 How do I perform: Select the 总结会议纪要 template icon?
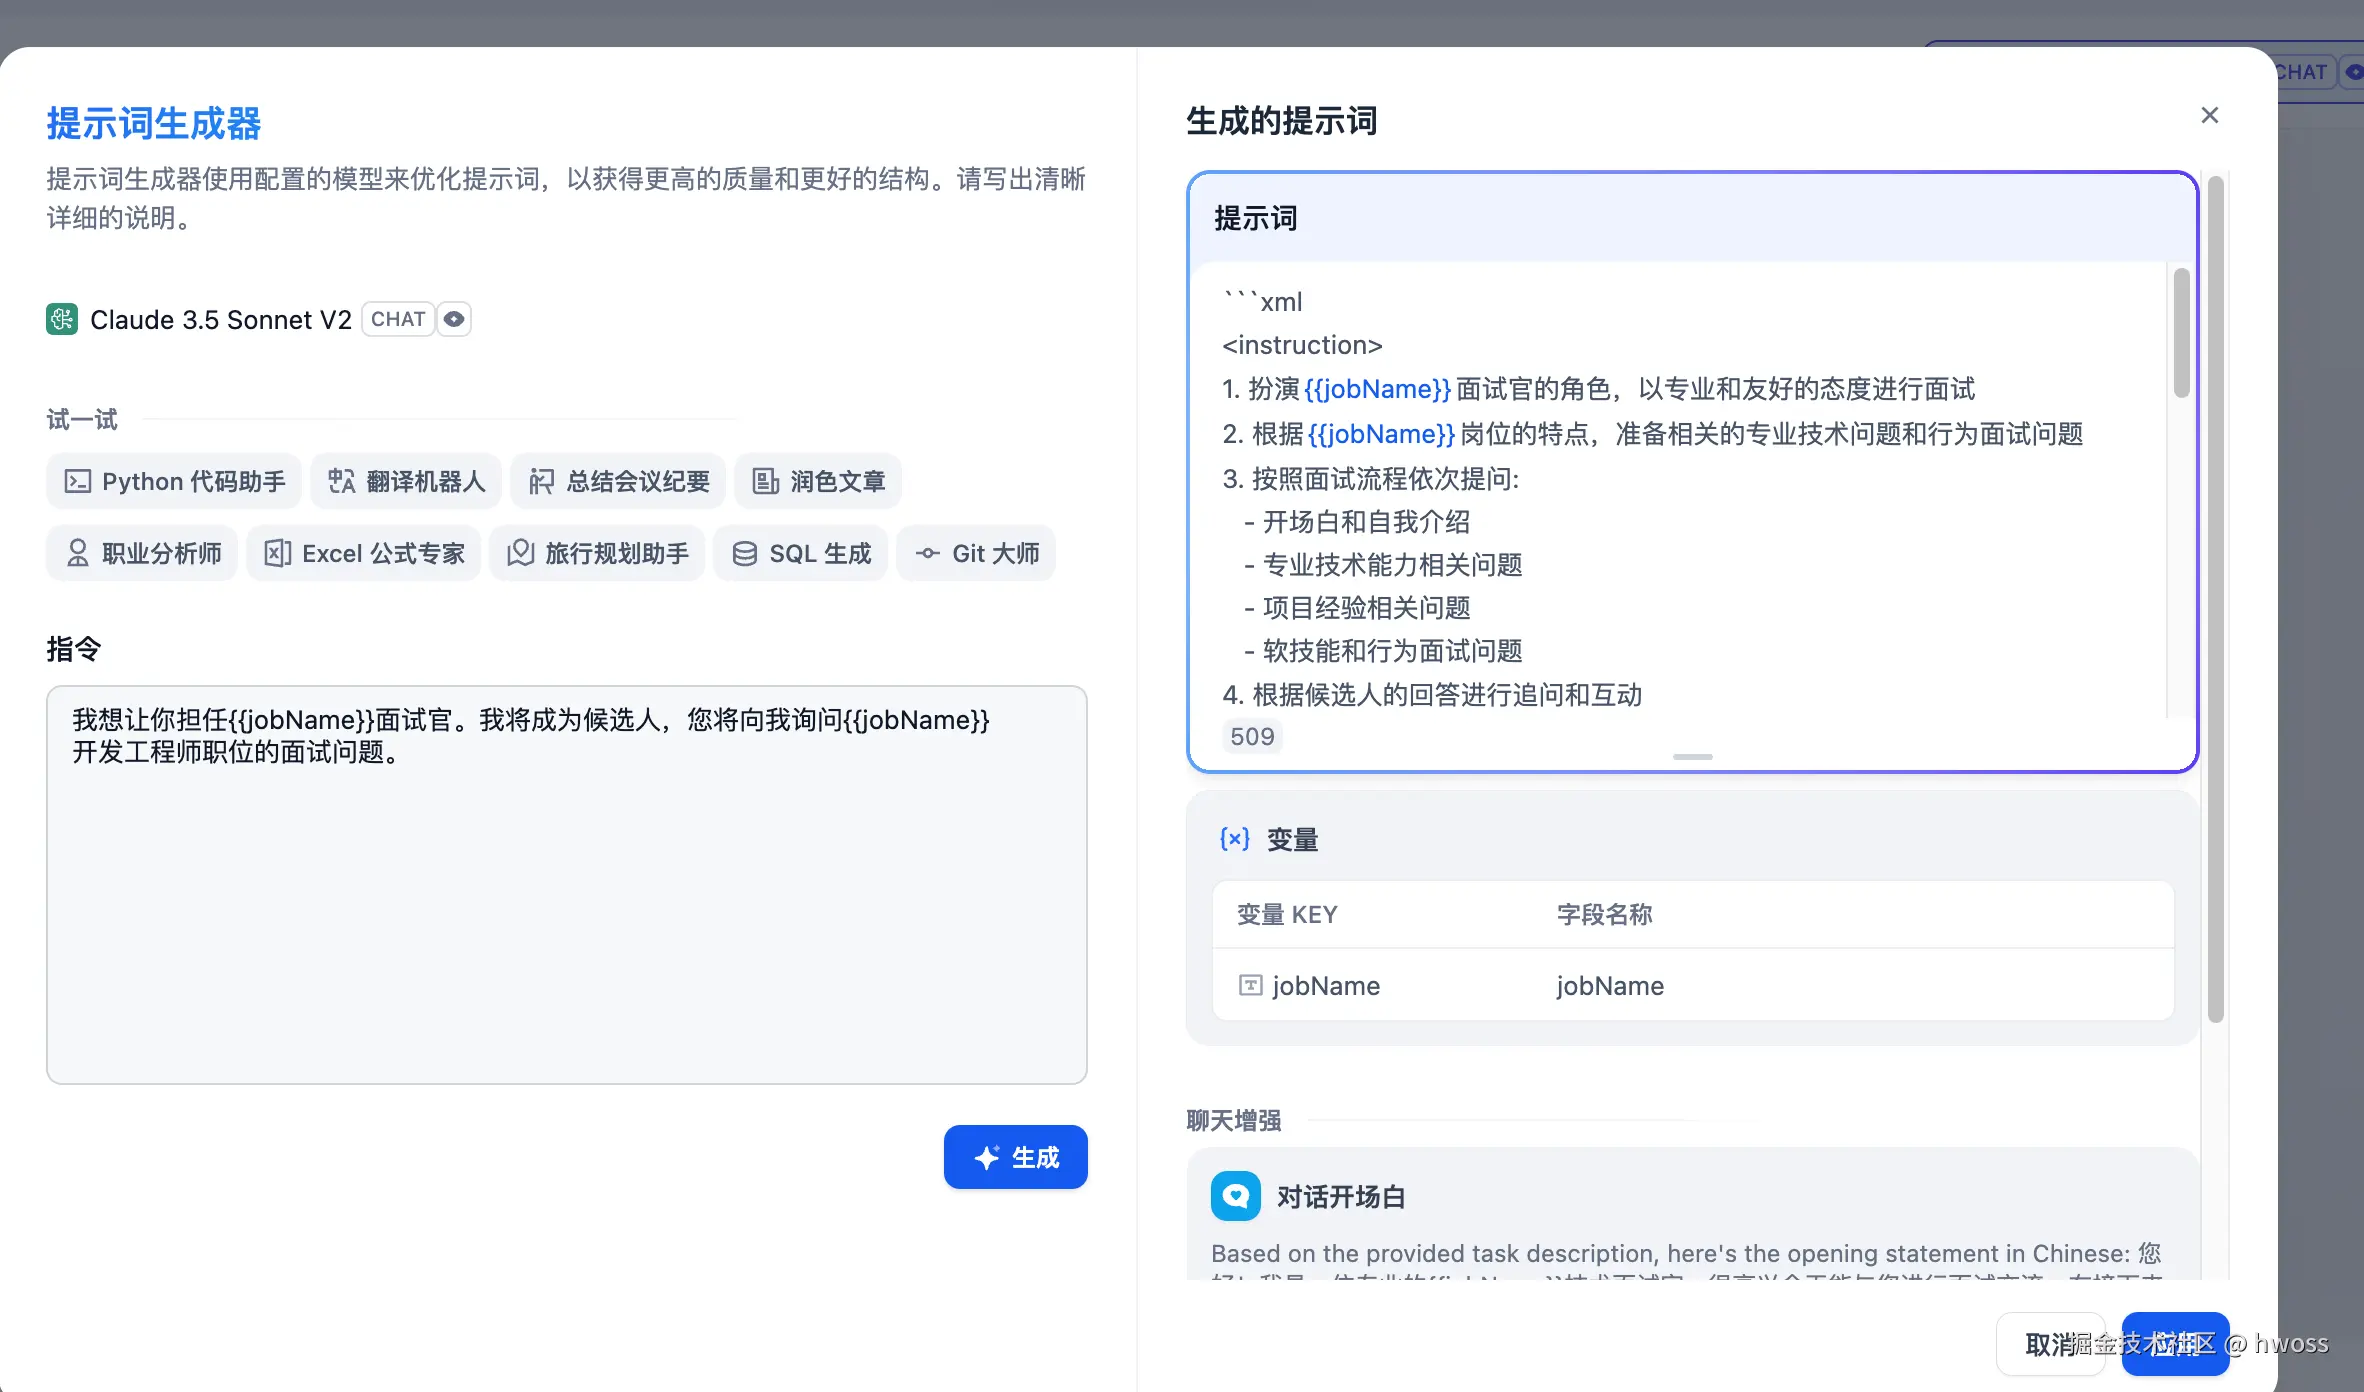[x=541, y=482]
